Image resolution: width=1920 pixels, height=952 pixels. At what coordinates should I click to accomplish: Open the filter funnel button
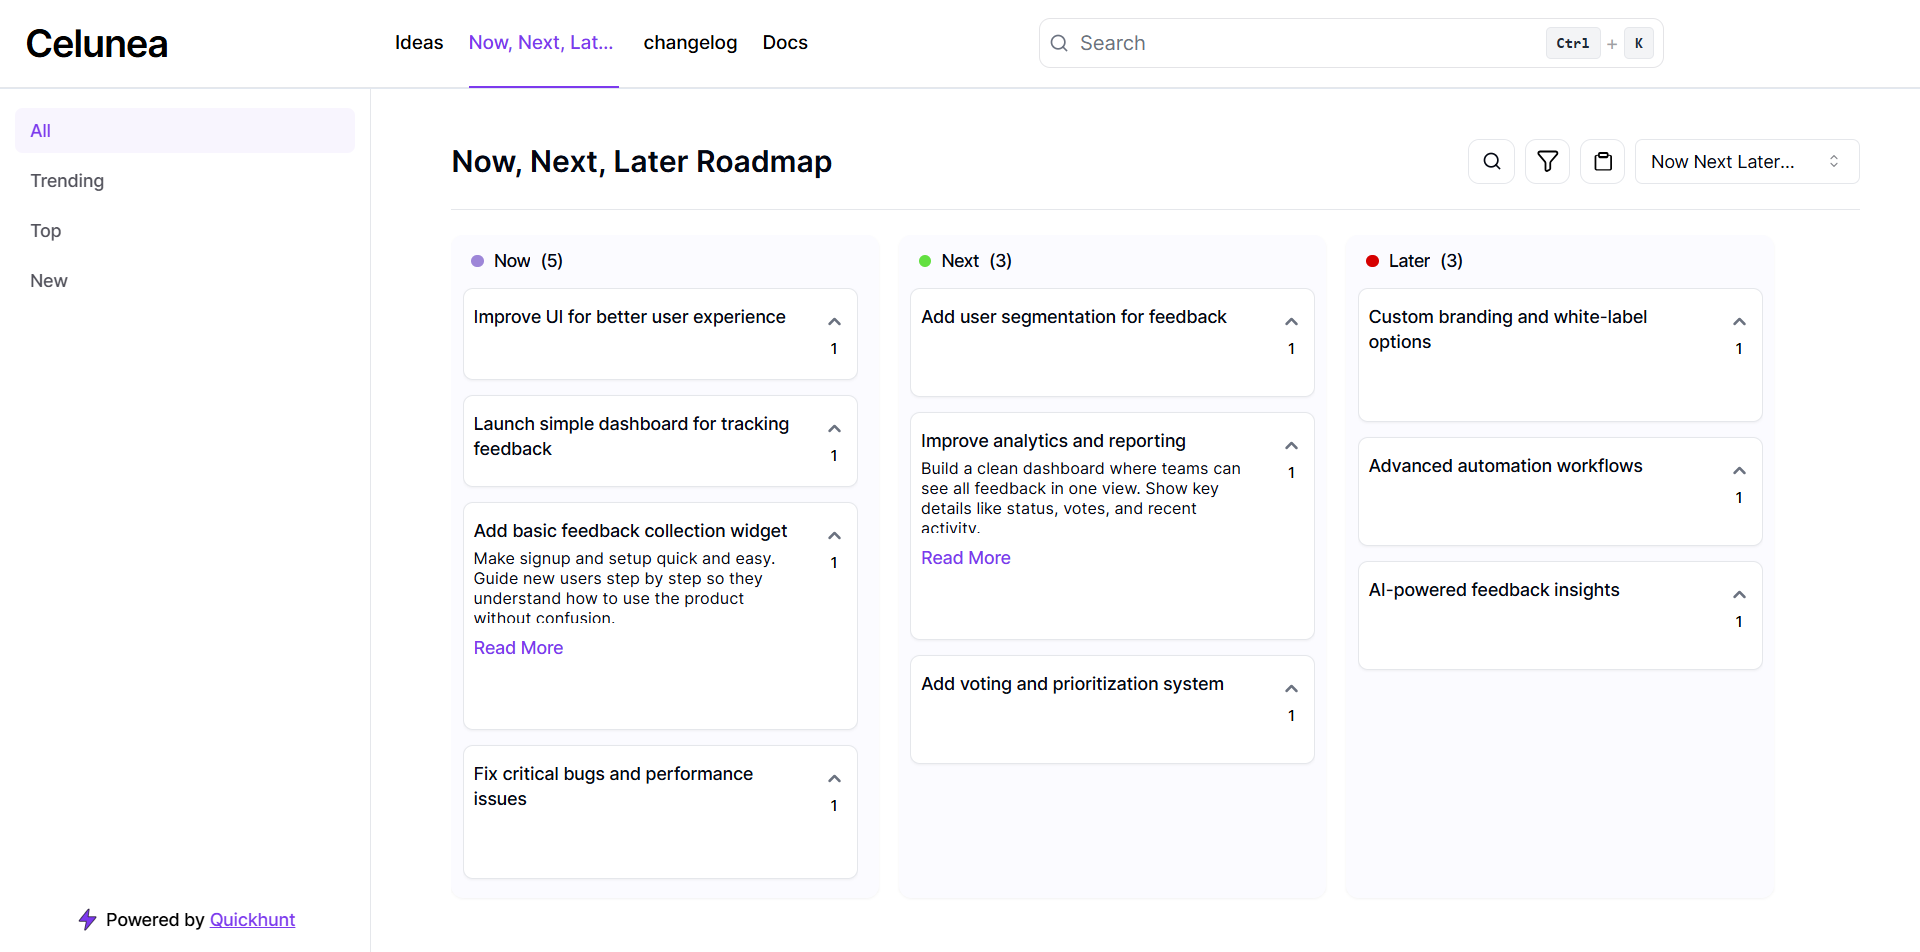tap(1547, 161)
